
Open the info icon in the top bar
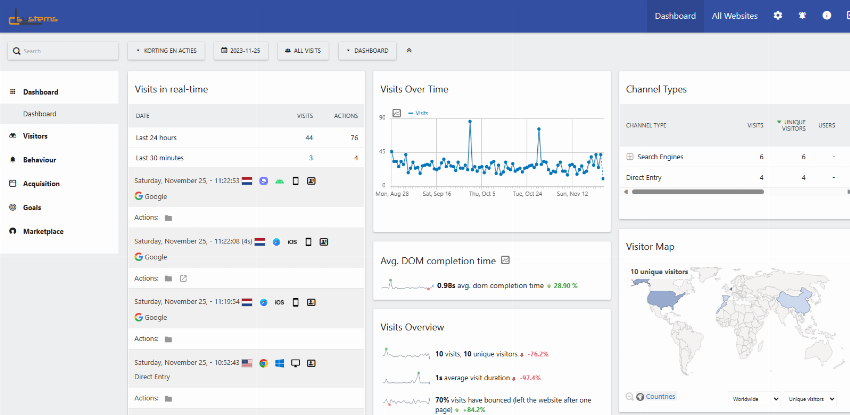[827, 16]
